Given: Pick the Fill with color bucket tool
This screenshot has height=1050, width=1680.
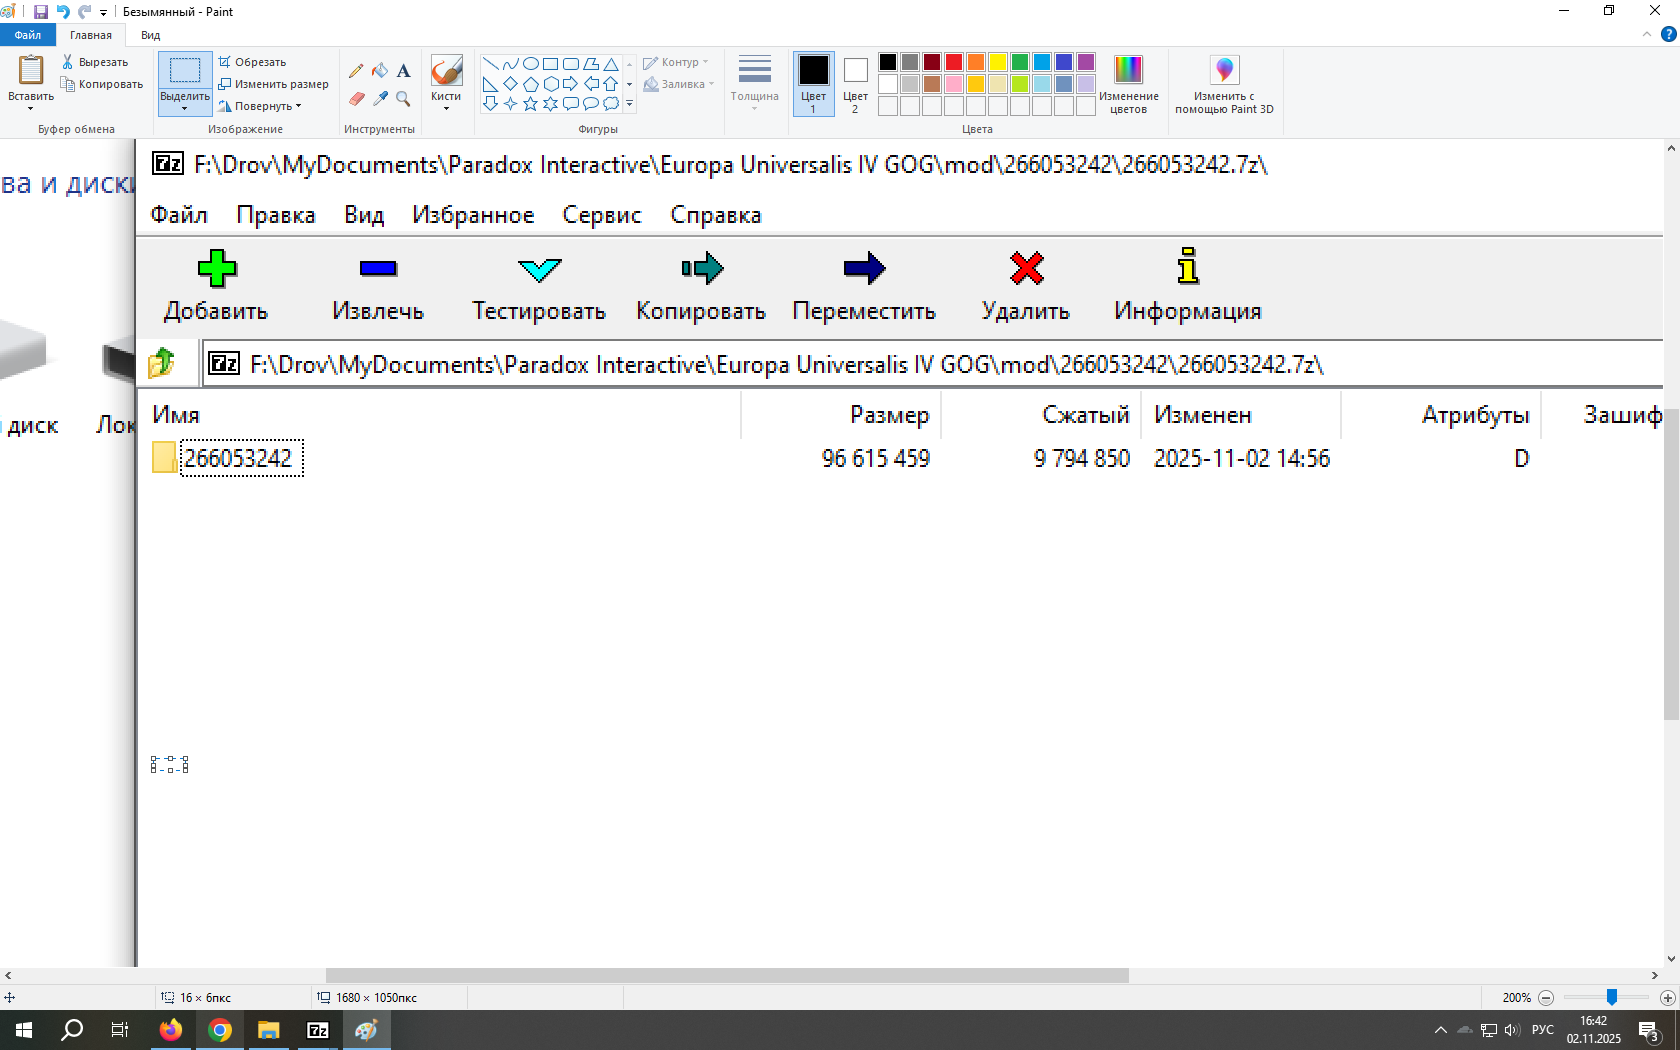Looking at the screenshot, I should click(380, 71).
